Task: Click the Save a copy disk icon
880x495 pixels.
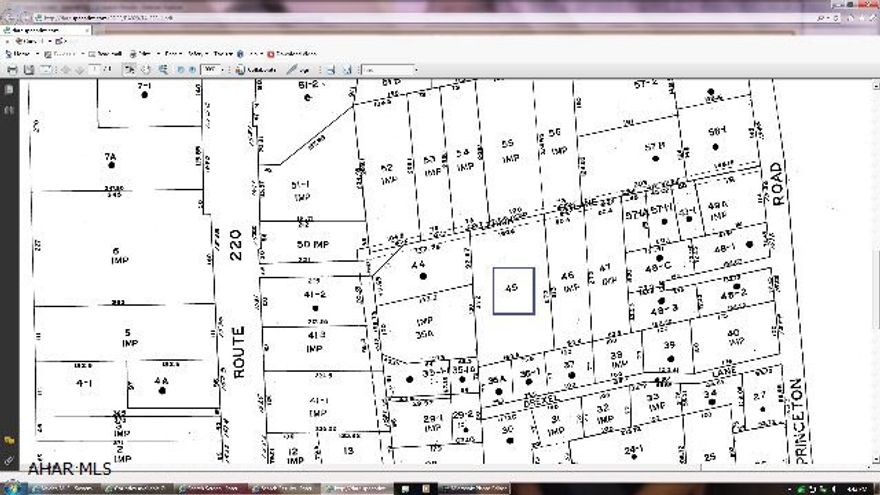Action: tap(29, 70)
